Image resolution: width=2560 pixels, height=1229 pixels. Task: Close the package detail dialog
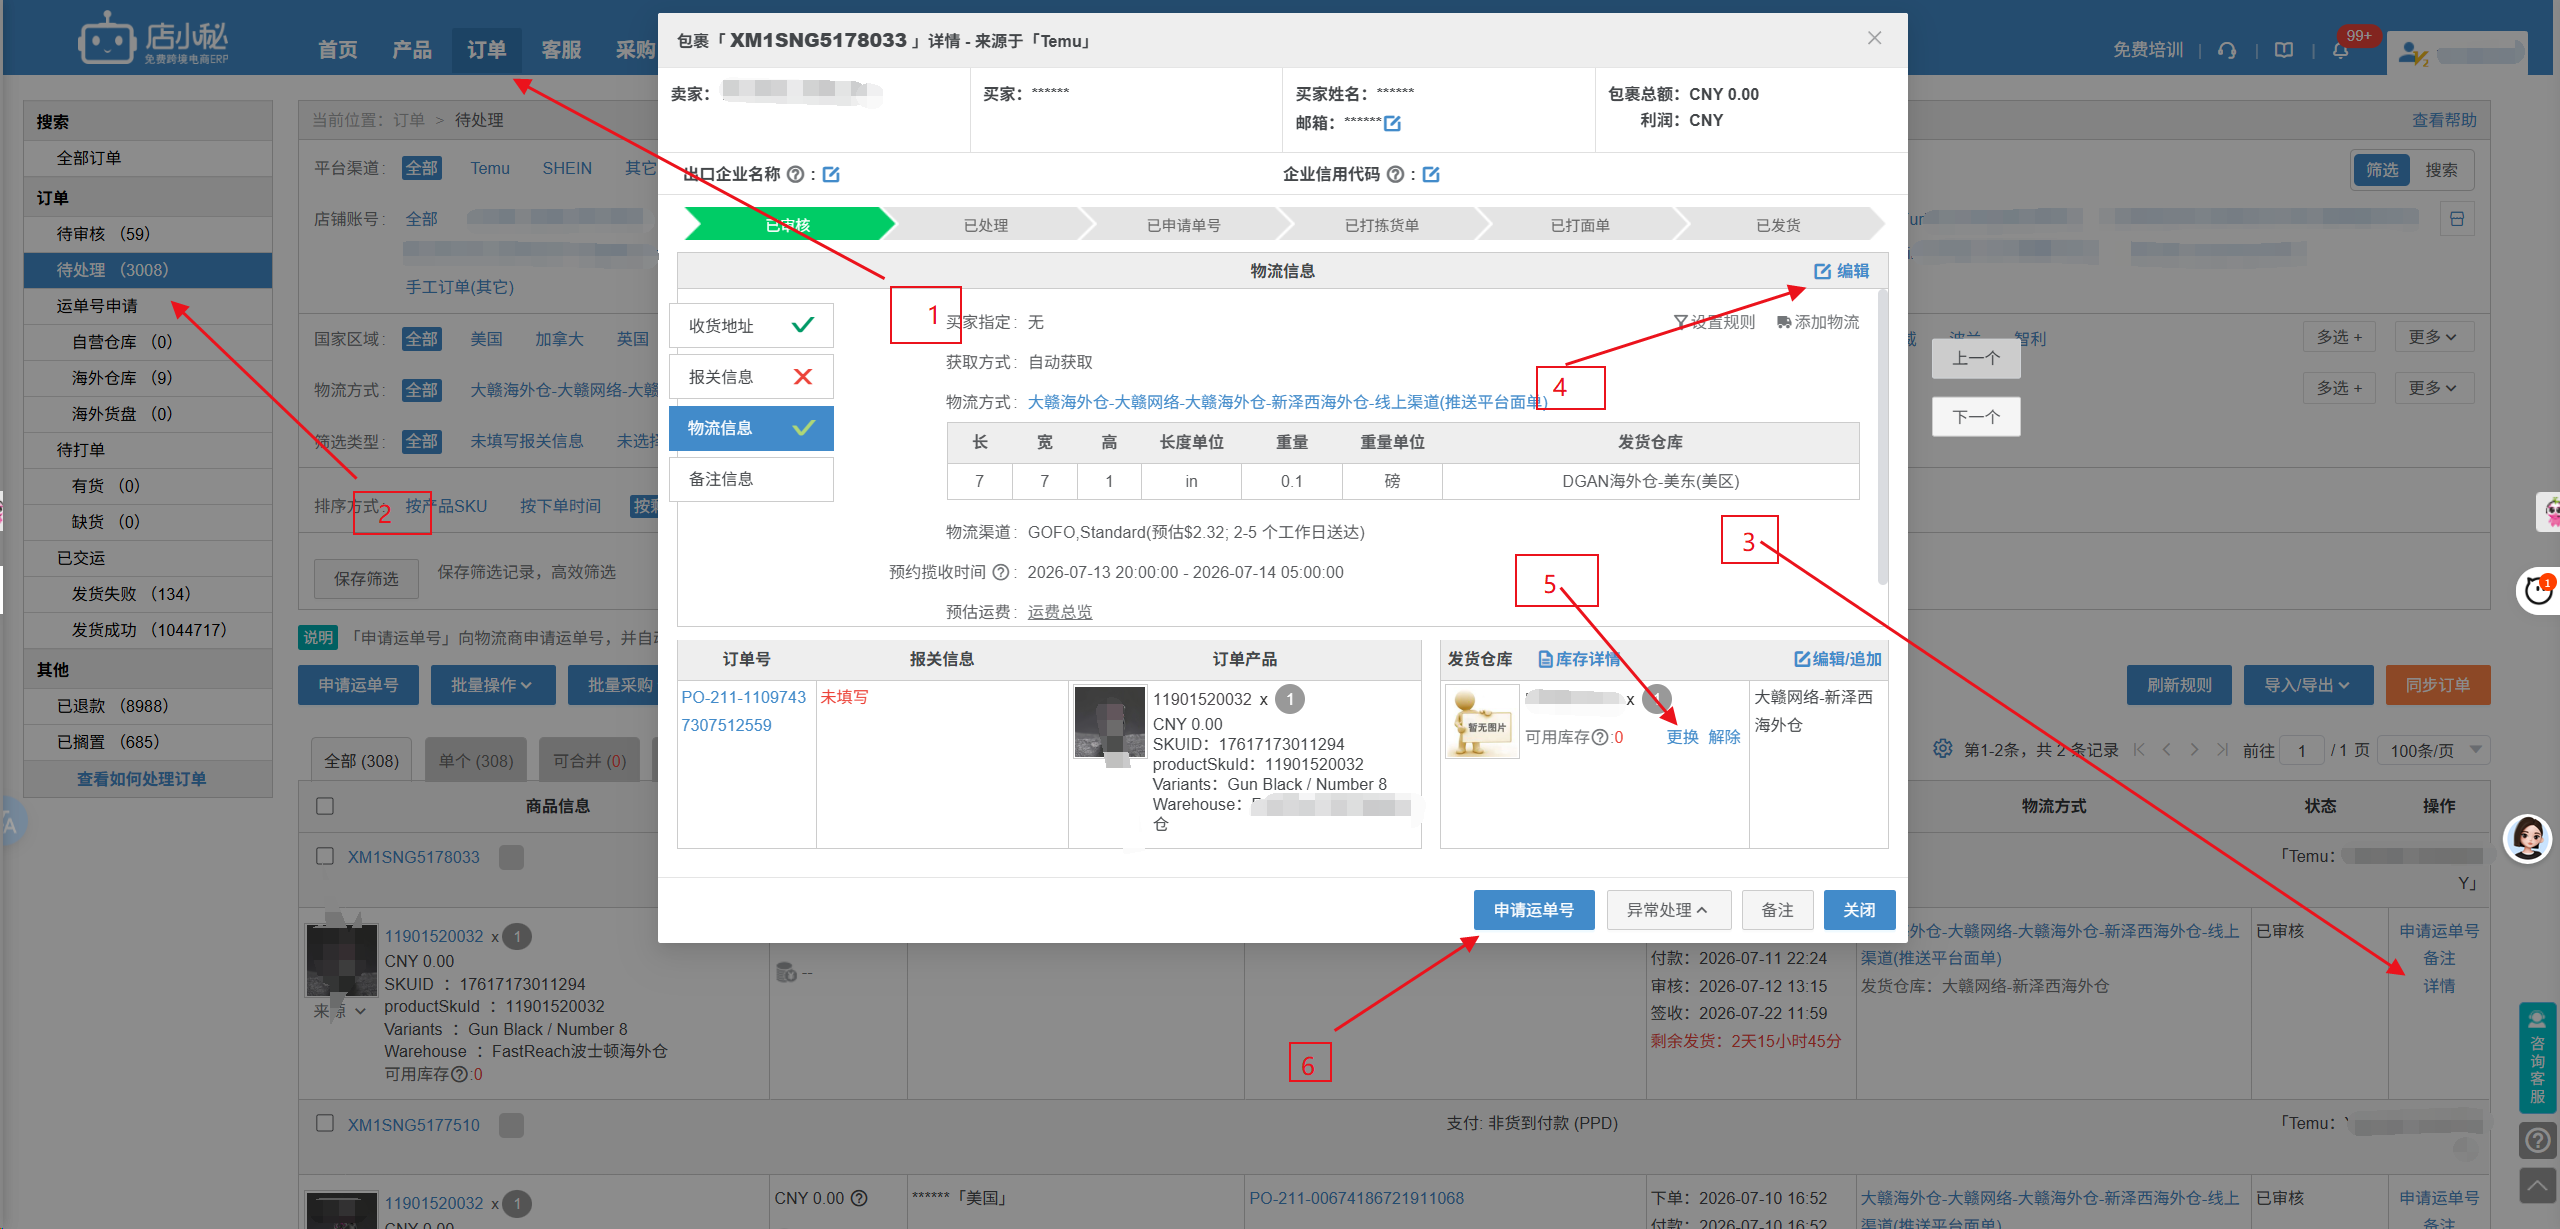[1874, 38]
